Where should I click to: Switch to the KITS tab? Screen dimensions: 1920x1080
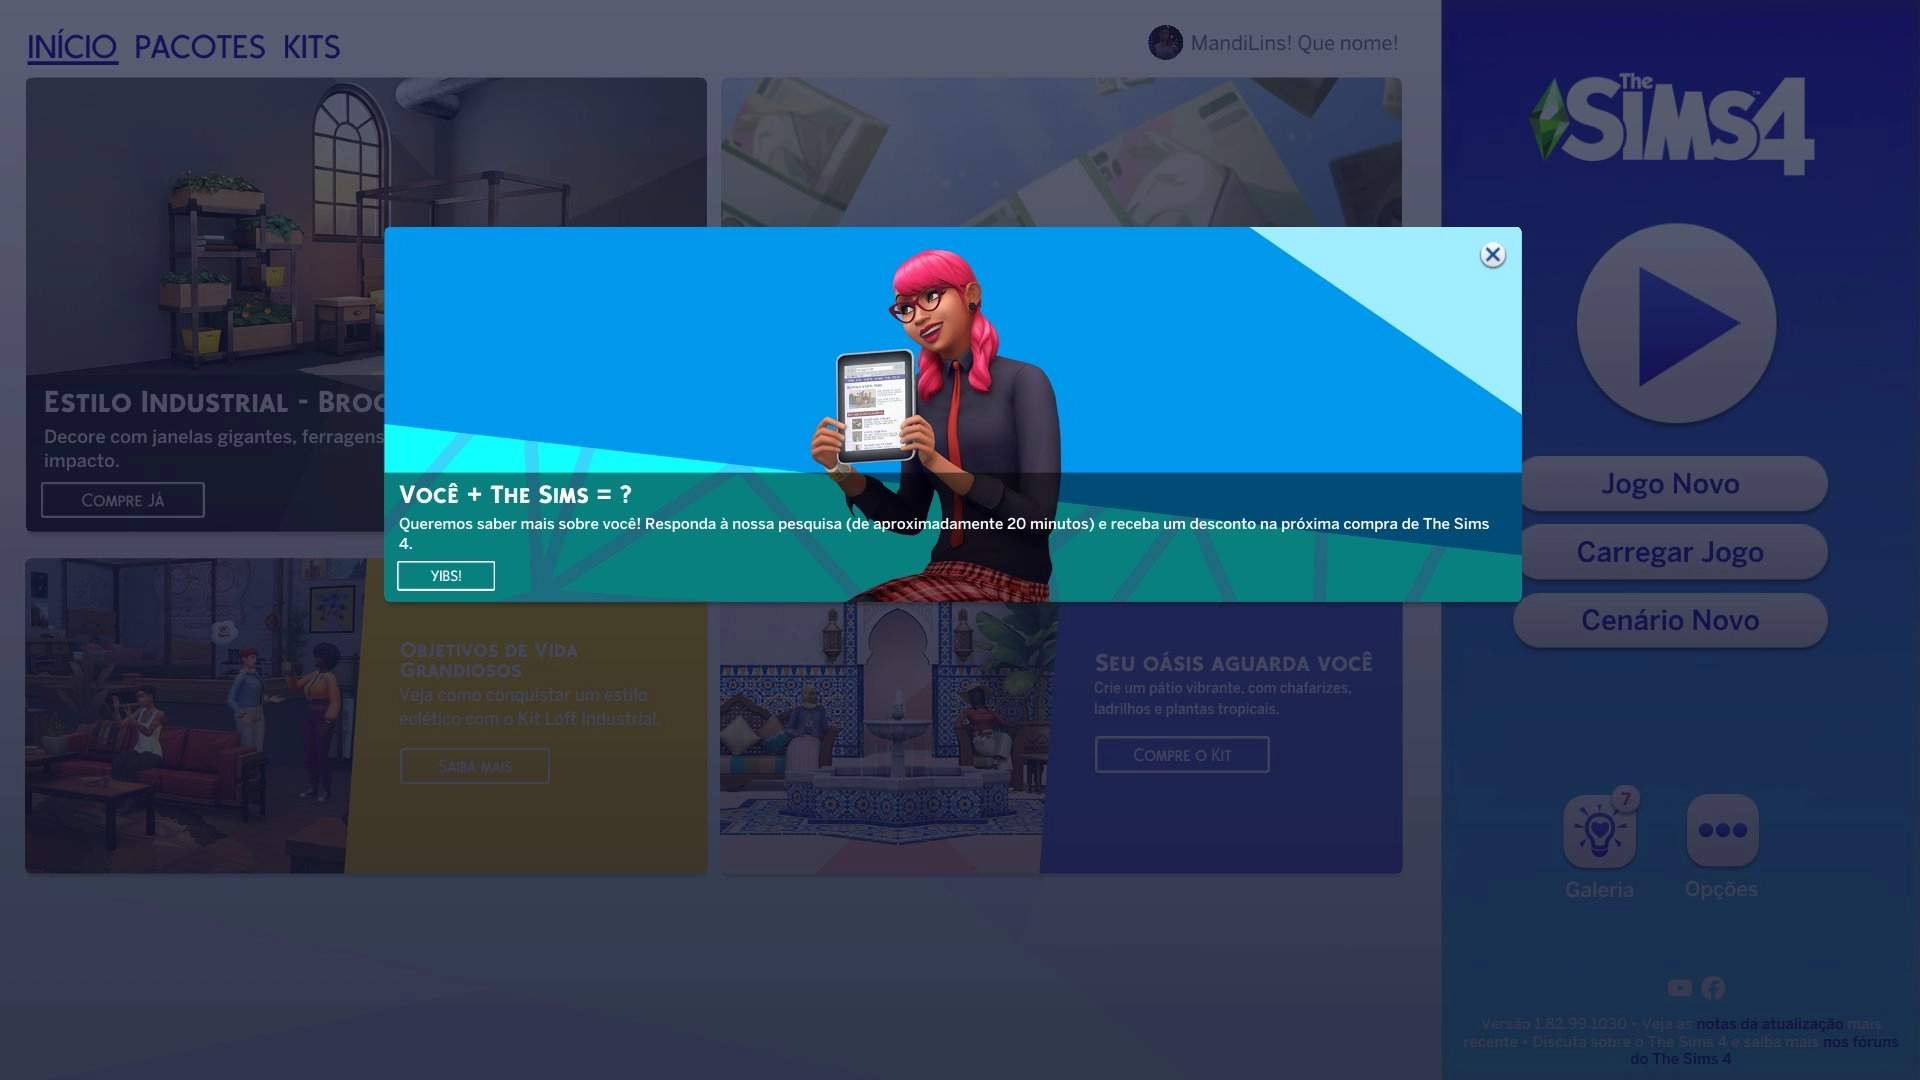(311, 47)
